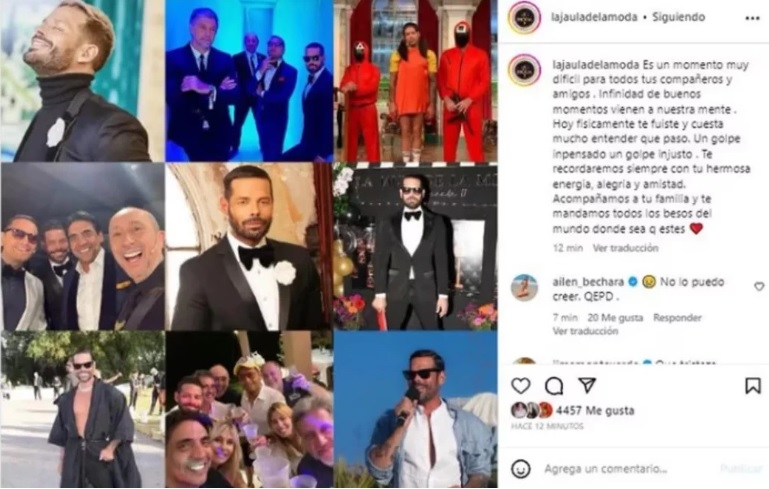The image size is (769, 489).
Task: Like the post with the heart icon
Action: pos(520,386)
